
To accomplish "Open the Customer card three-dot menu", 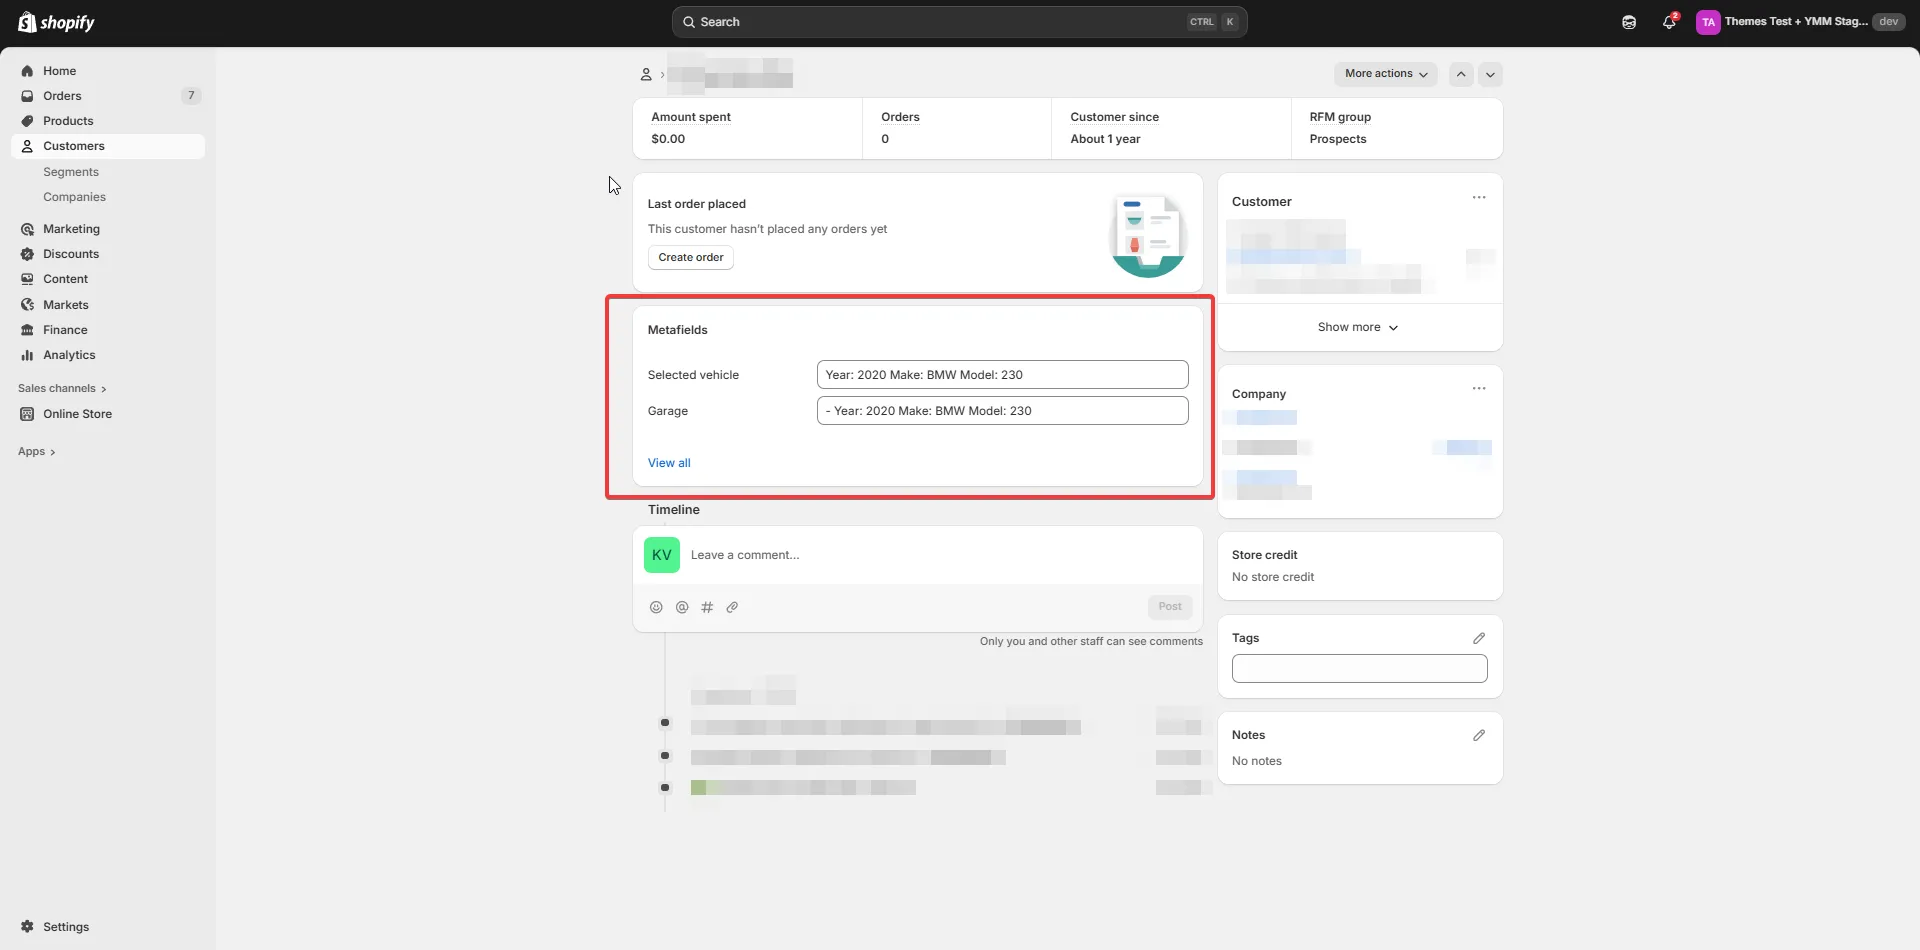I will coord(1479,198).
